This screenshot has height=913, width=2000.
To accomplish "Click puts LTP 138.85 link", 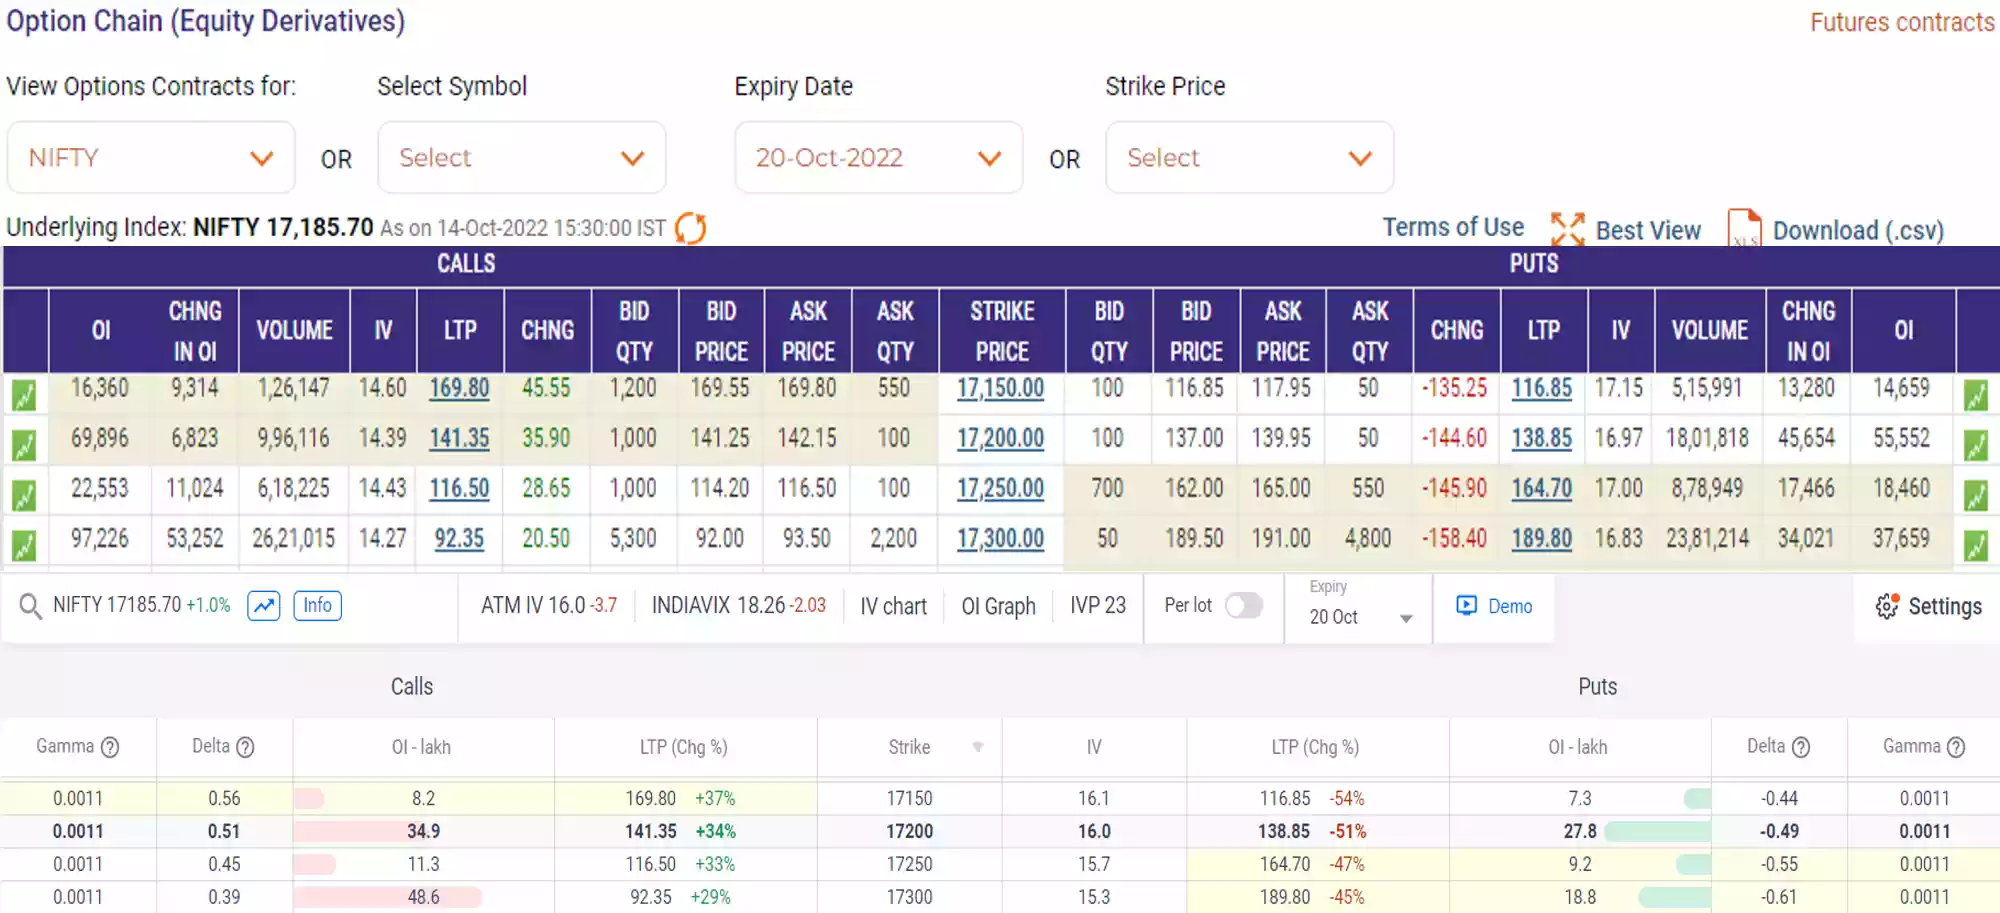I will click(1541, 438).
